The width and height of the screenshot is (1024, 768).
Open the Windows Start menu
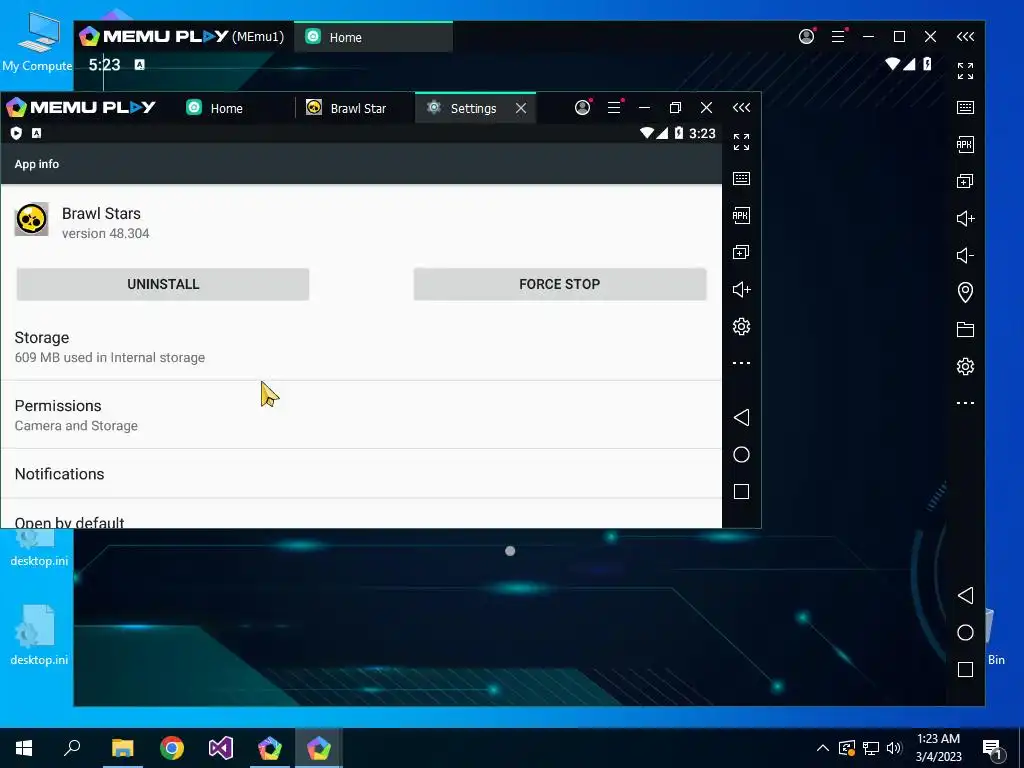(24, 748)
